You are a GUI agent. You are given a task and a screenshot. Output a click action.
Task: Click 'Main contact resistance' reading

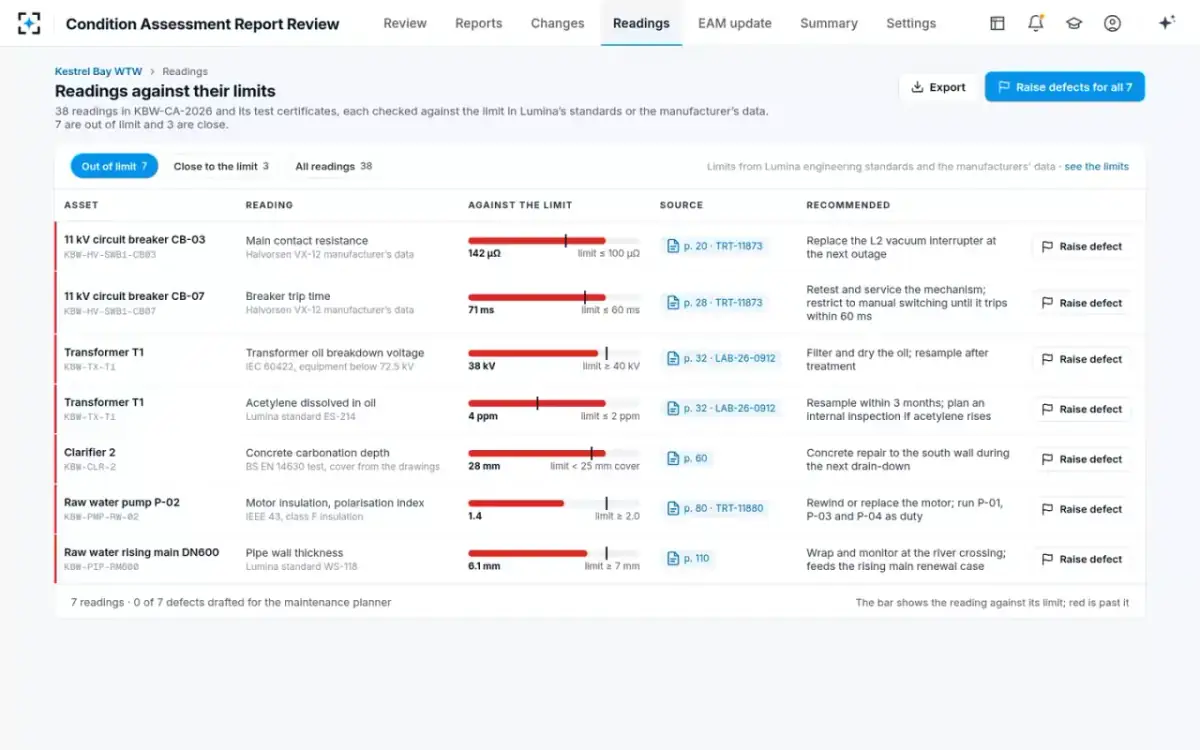pos(307,241)
